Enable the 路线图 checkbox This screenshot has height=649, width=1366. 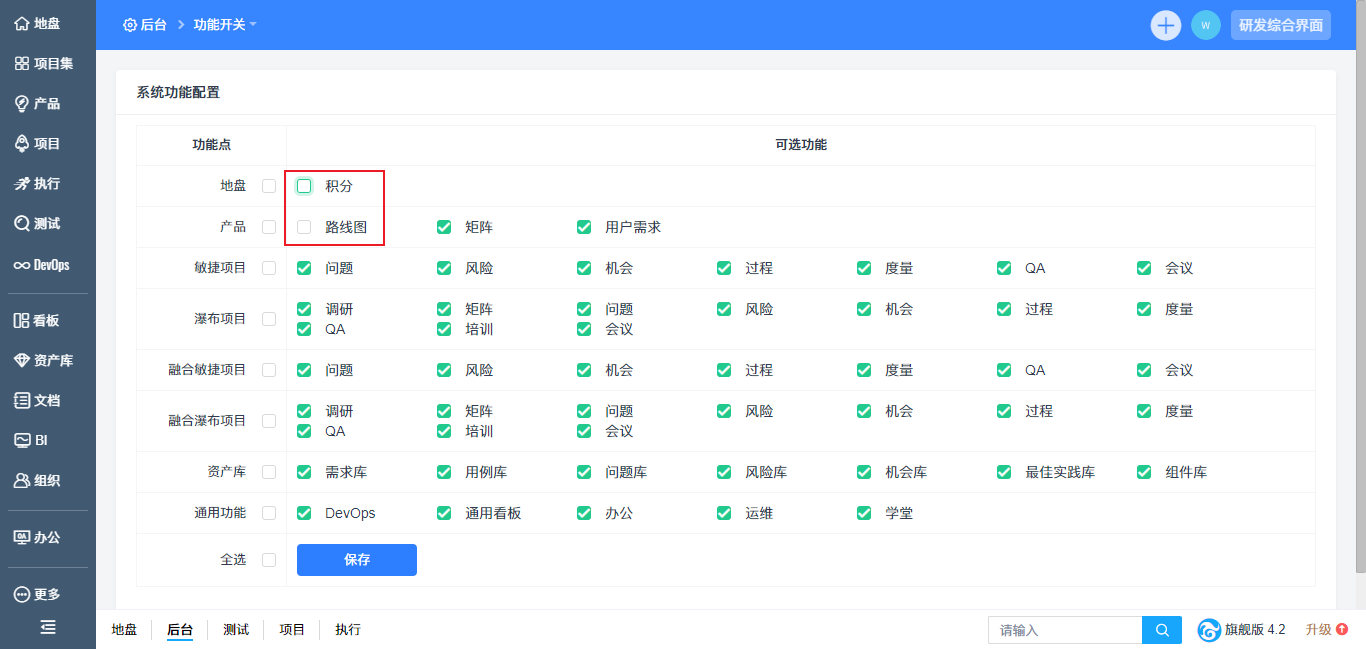tap(304, 227)
